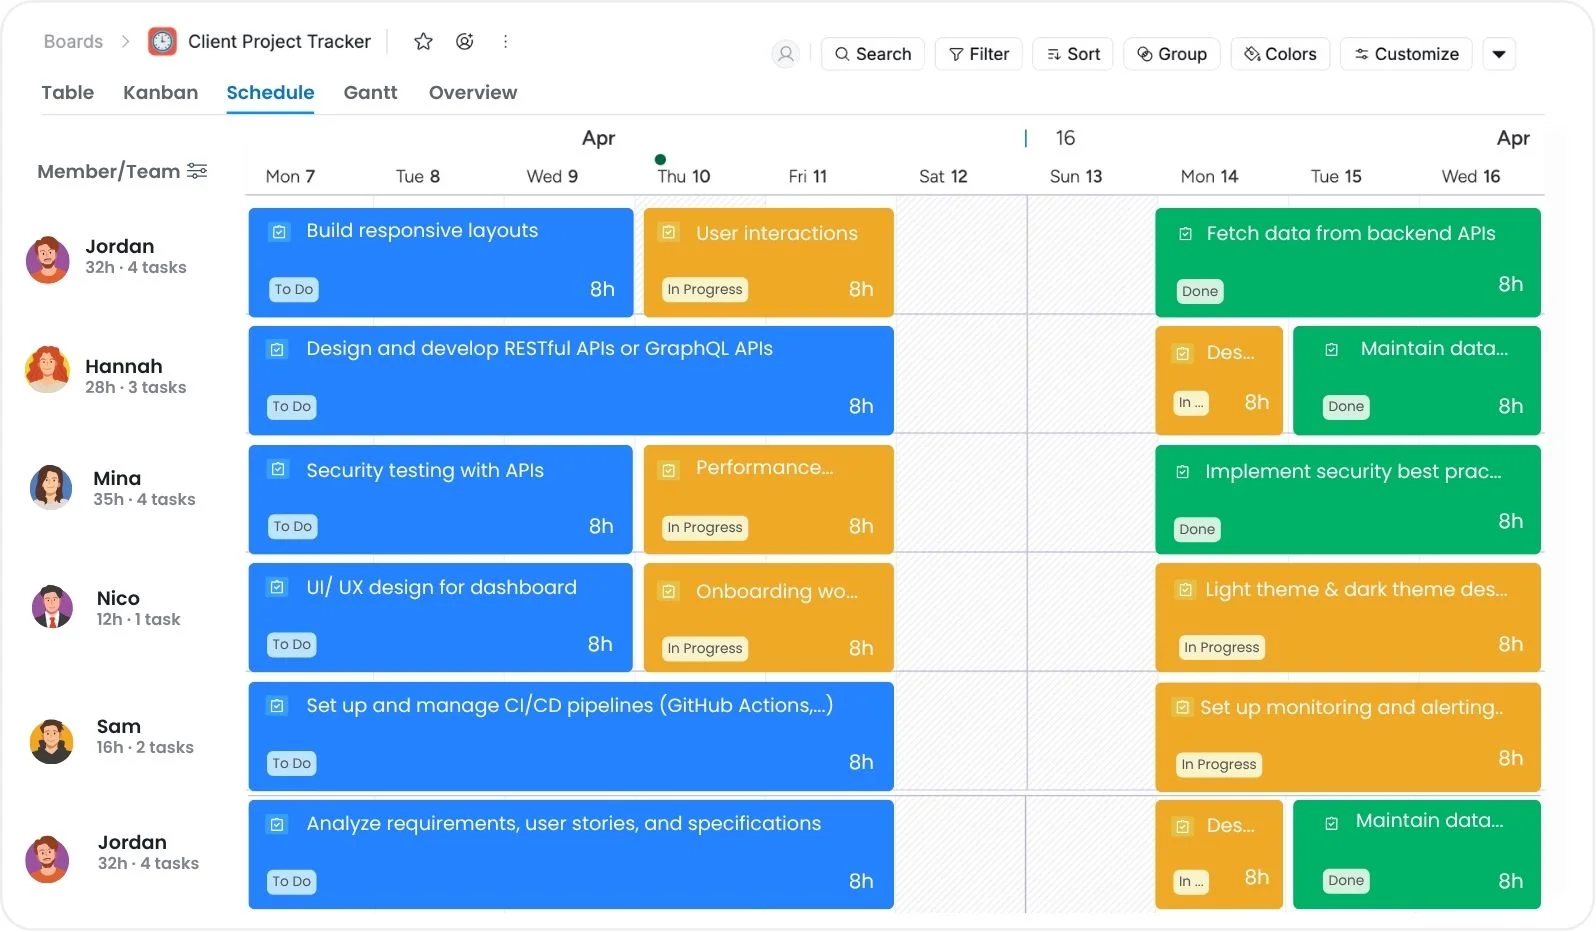Click the Client Project Tracker clock icon

coord(162,41)
